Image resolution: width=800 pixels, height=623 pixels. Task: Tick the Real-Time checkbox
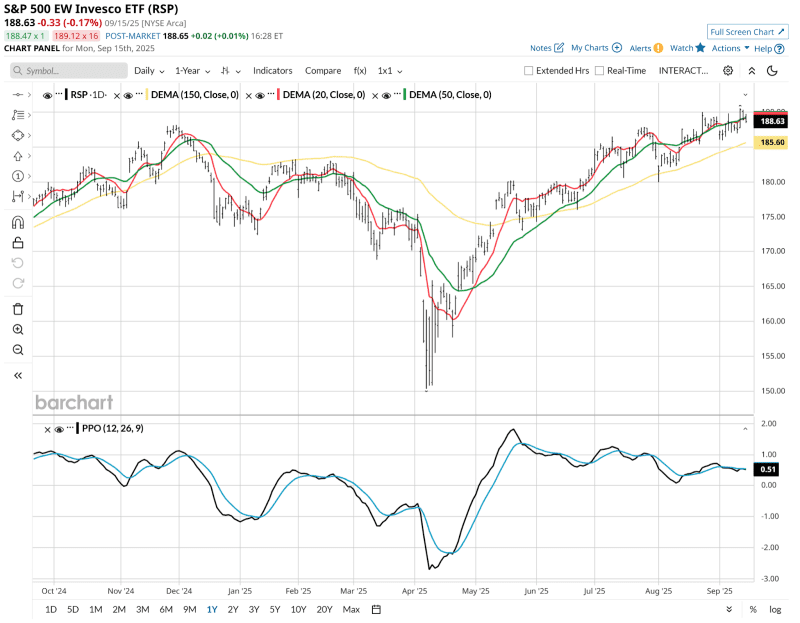[x=599, y=71]
